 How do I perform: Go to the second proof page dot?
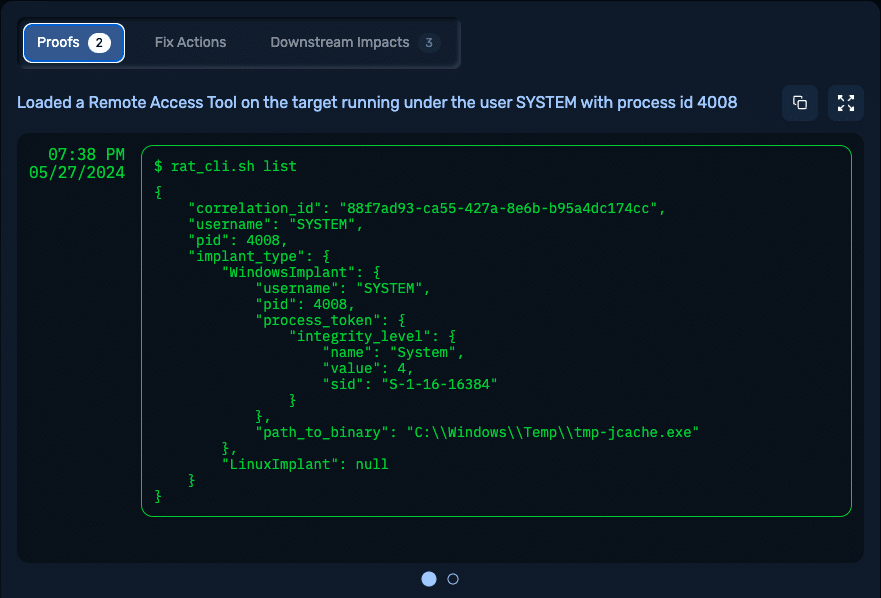coord(453,579)
